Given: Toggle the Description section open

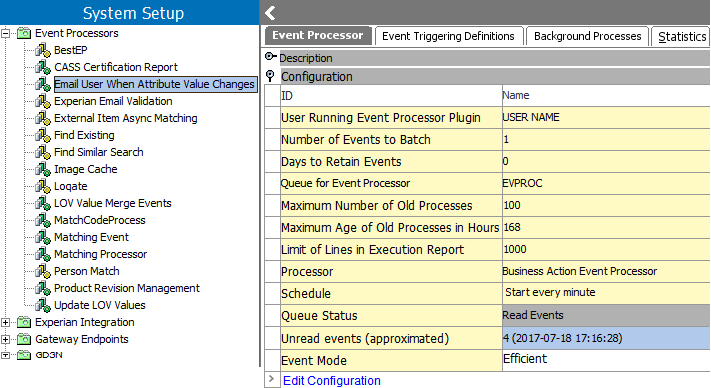Looking at the screenshot, I should [x=270, y=56].
